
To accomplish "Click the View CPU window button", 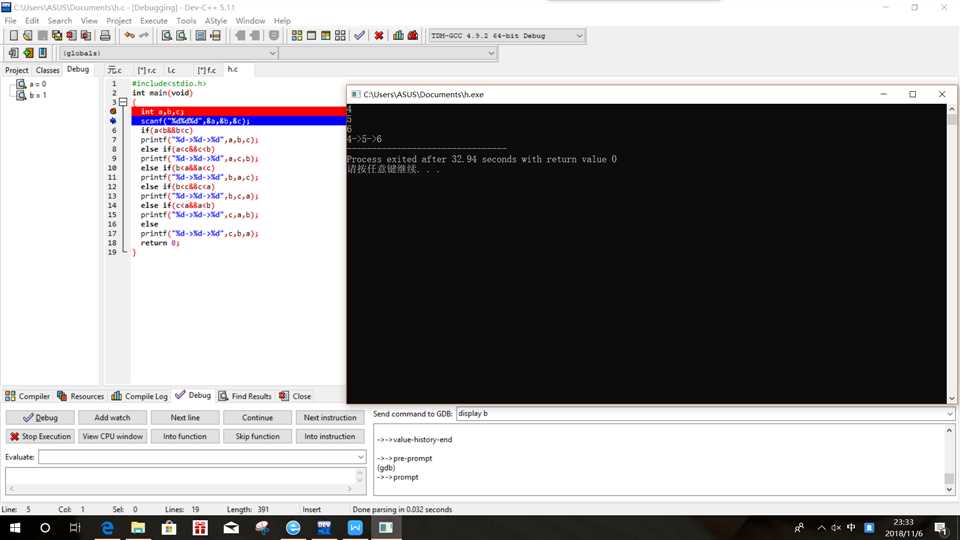I will (x=112, y=437).
